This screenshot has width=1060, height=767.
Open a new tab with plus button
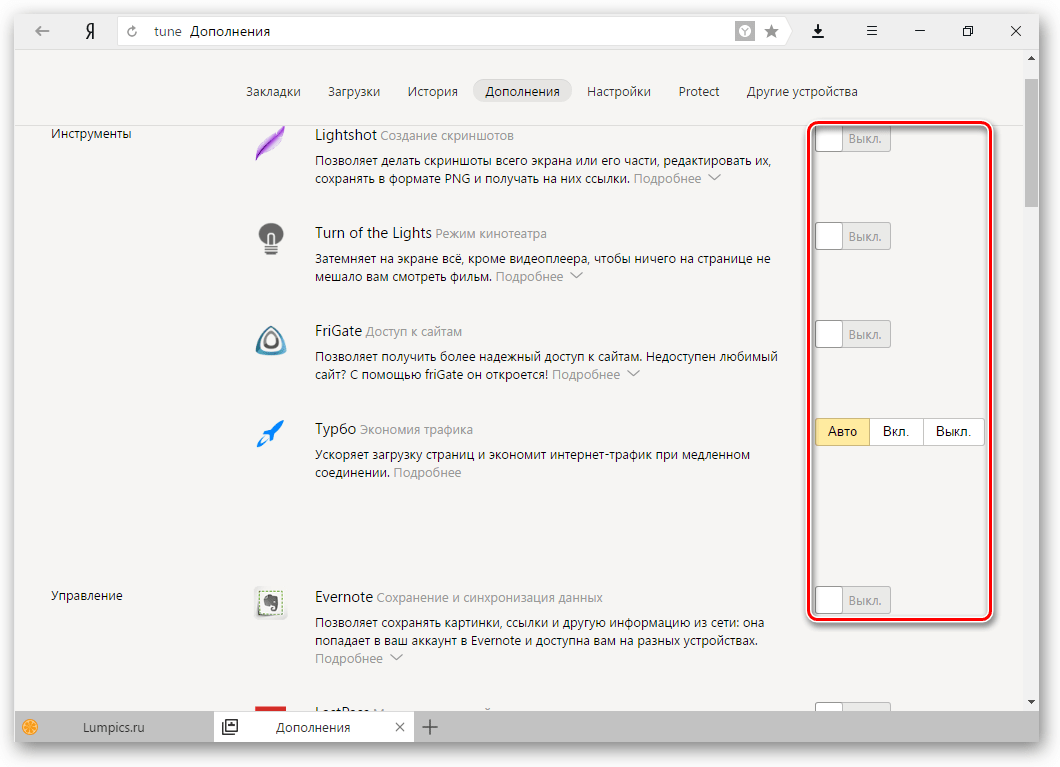430,727
